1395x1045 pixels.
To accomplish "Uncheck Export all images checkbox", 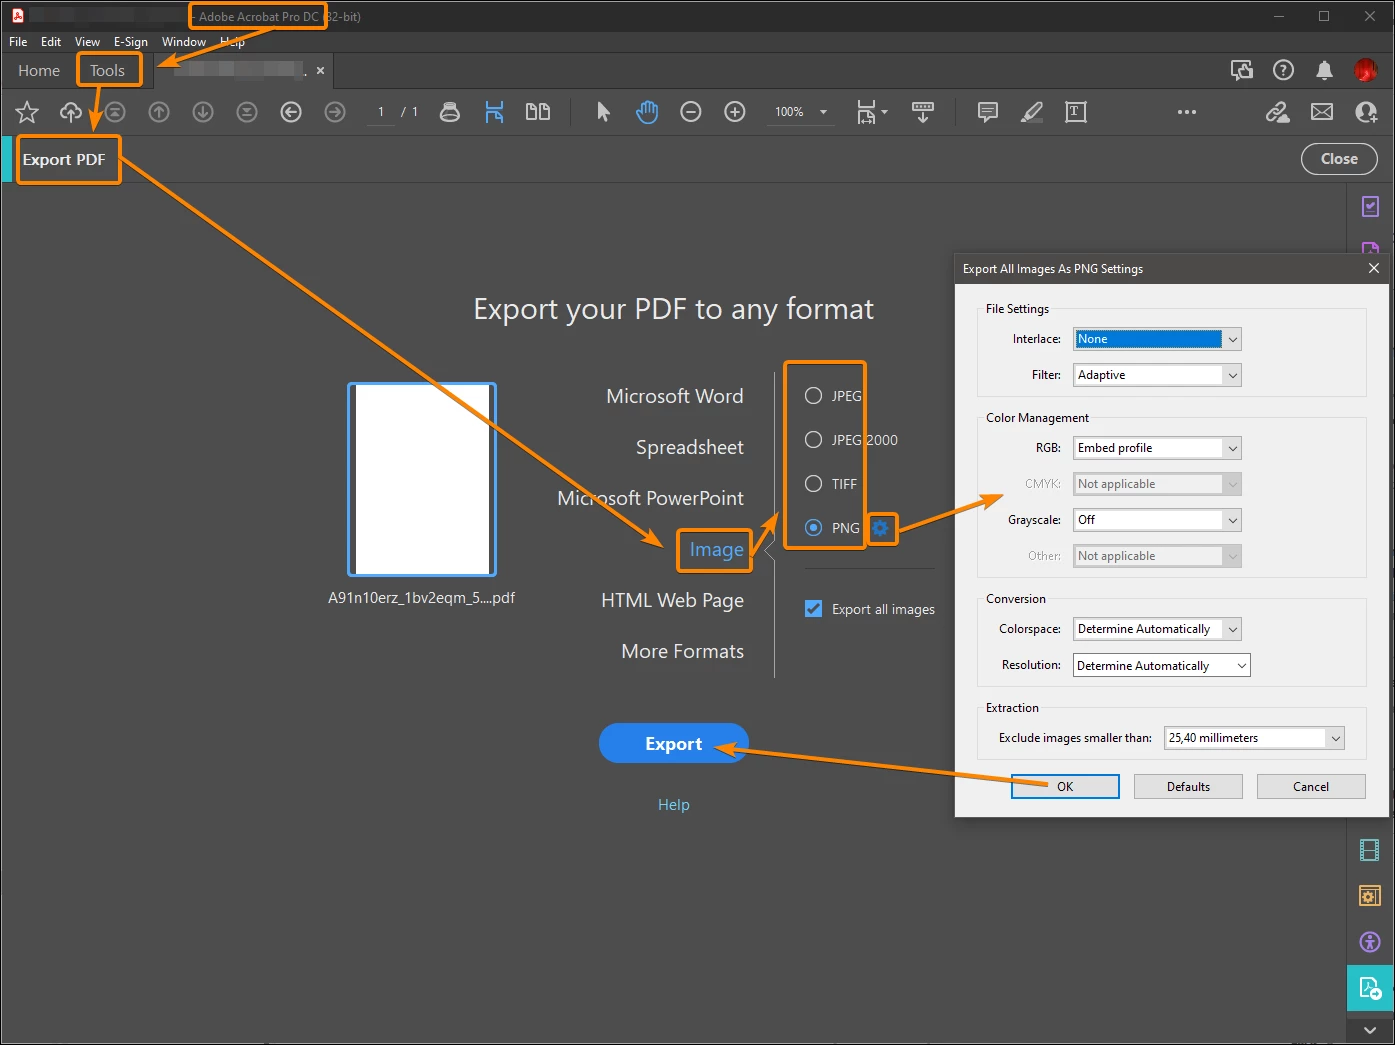I will pos(814,609).
